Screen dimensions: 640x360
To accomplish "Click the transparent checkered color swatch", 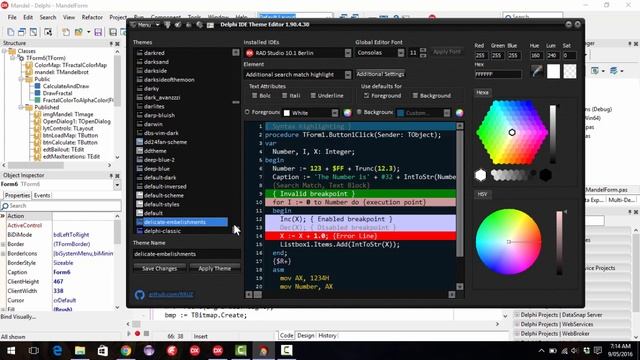I will click(x=570, y=71).
